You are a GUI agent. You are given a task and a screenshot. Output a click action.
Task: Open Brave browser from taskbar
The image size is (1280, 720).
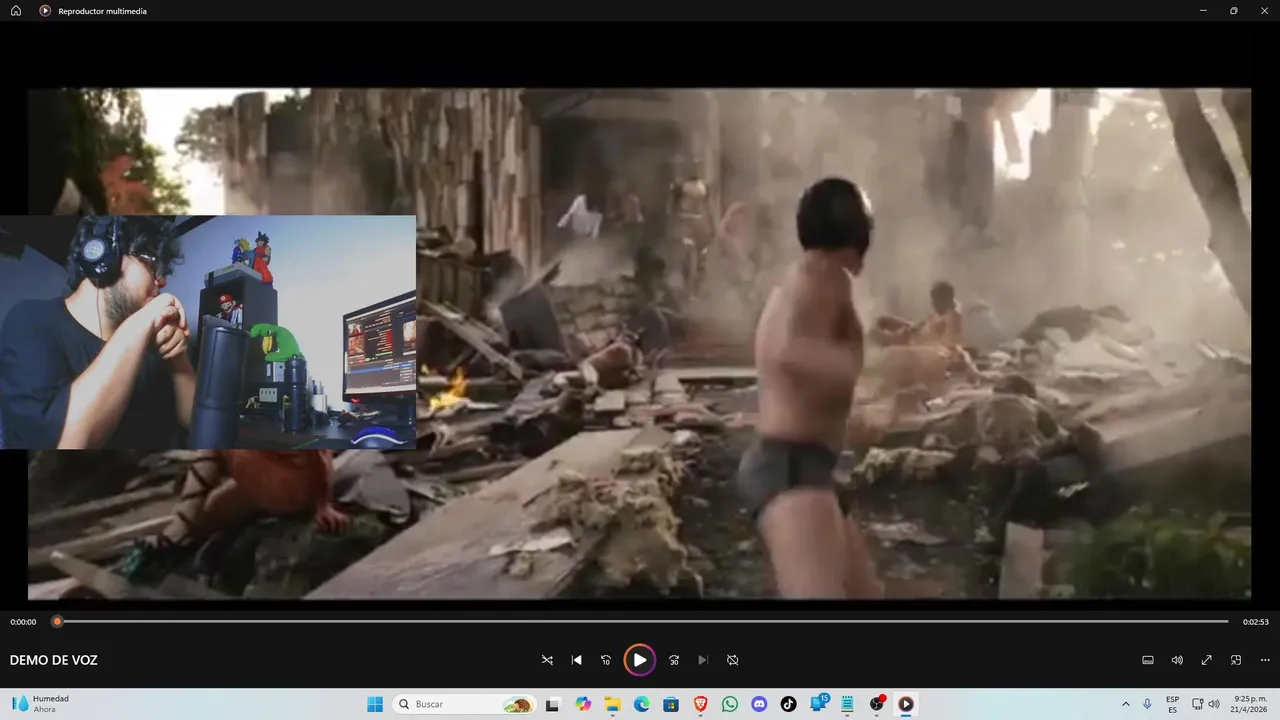pyautogui.click(x=700, y=704)
